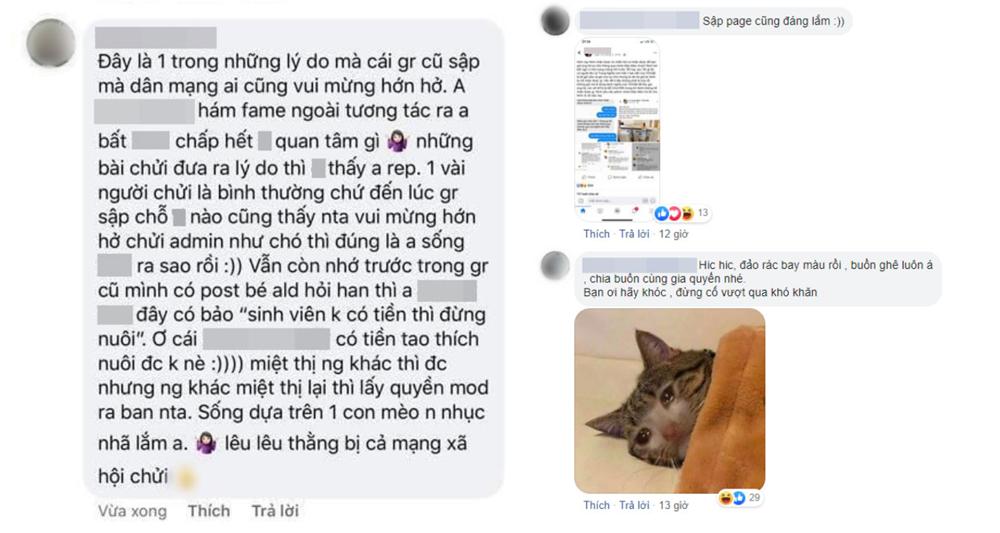Image resolution: width=1000 pixels, height=533 pixels.
Task: Open avatar of the 'Hic hic' commenter
Action: pos(555,265)
